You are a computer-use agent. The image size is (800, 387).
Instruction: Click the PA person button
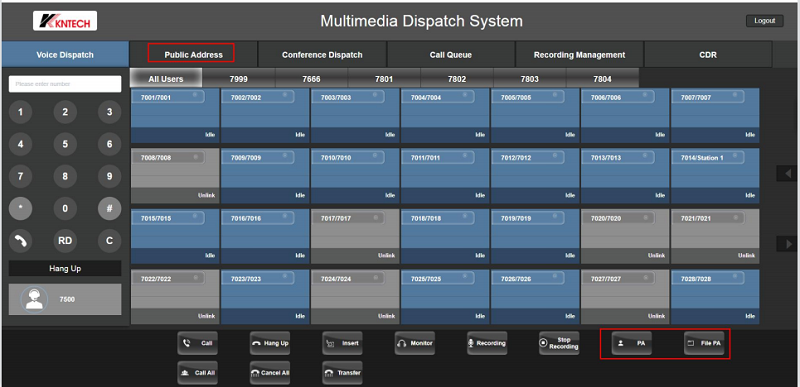pos(632,343)
